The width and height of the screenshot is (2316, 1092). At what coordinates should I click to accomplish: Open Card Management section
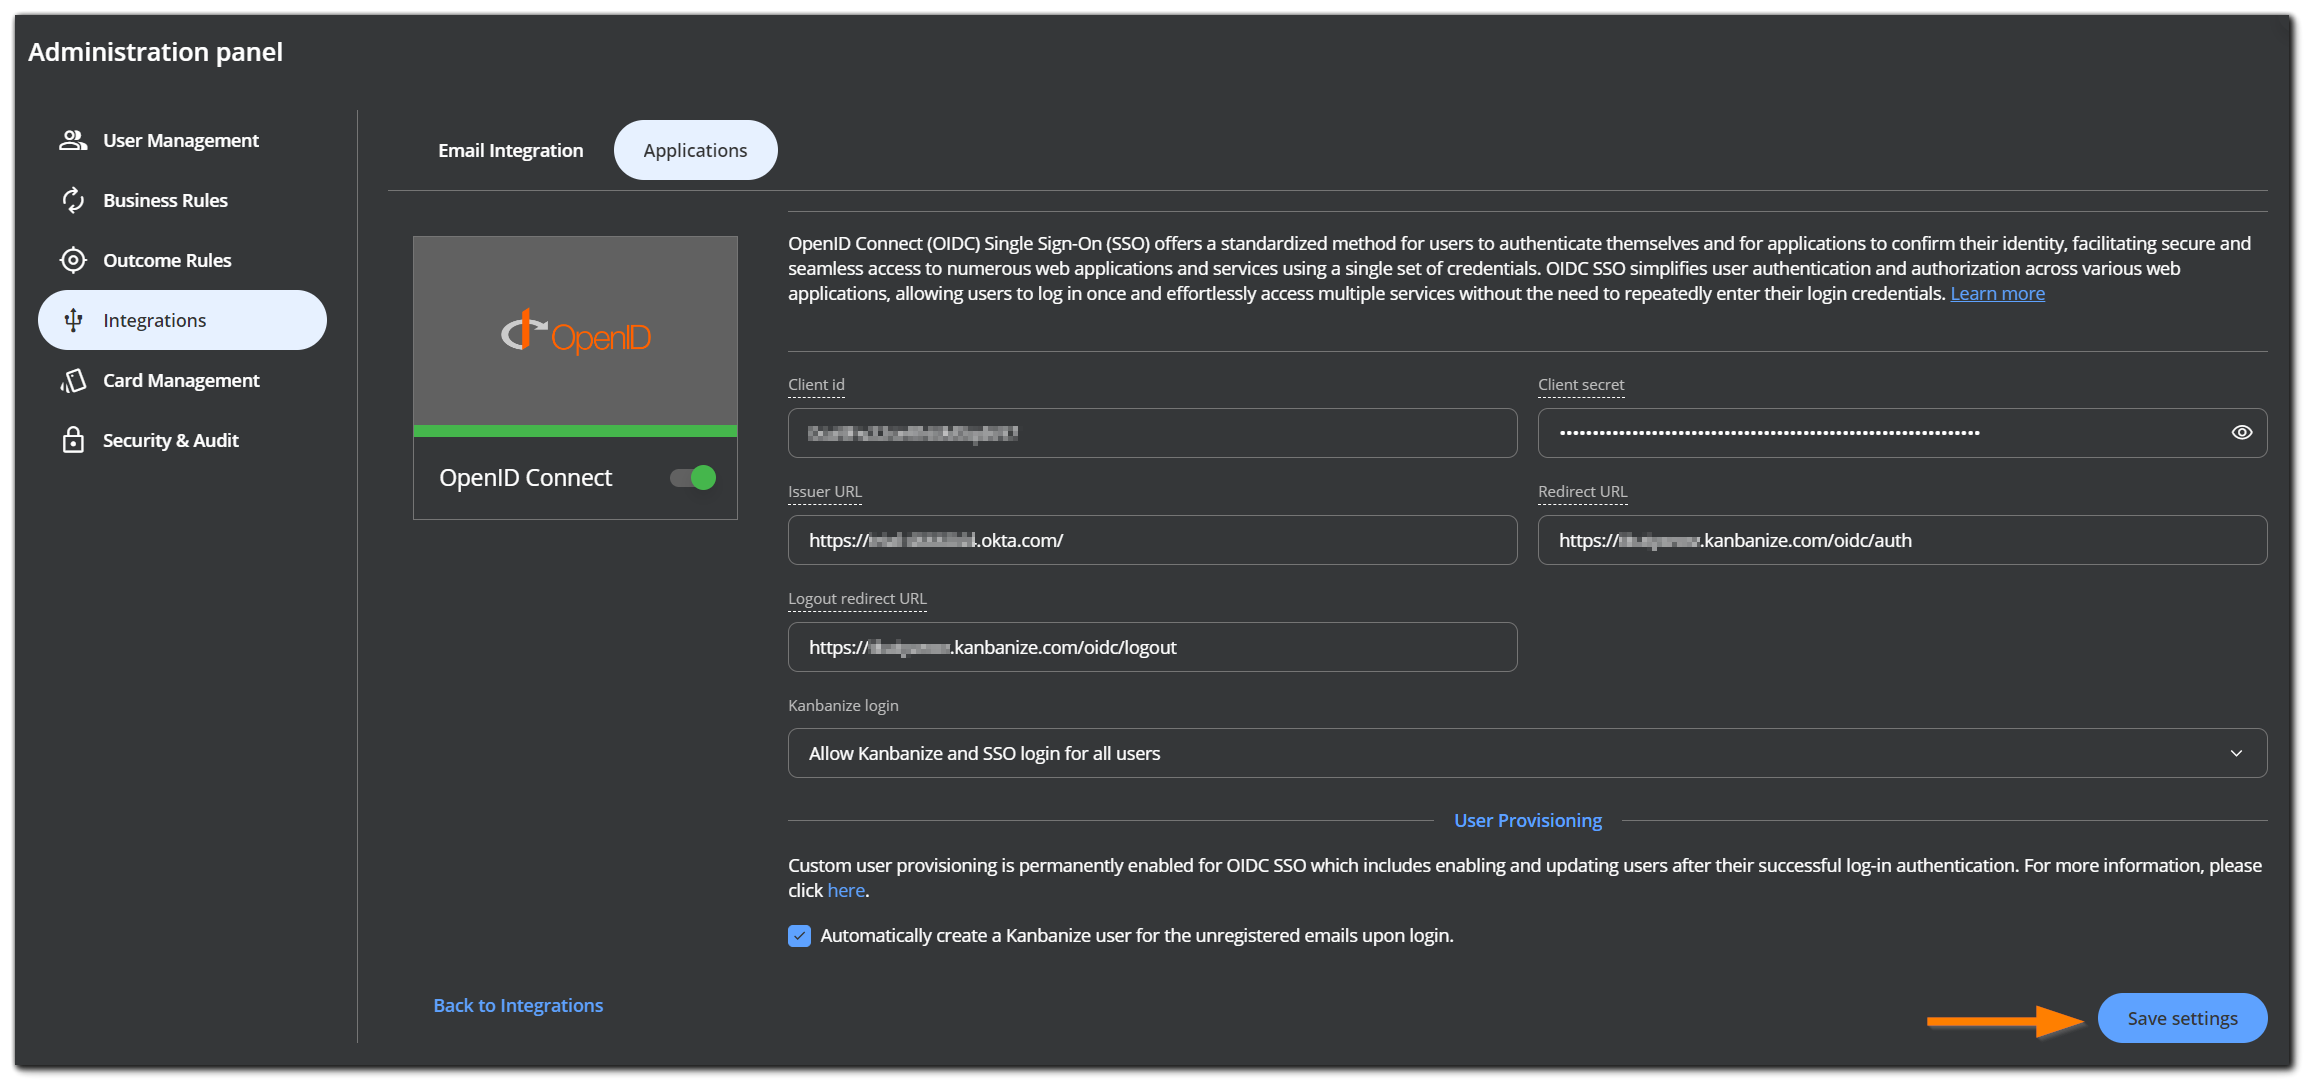pyautogui.click(x=181, y=380)
